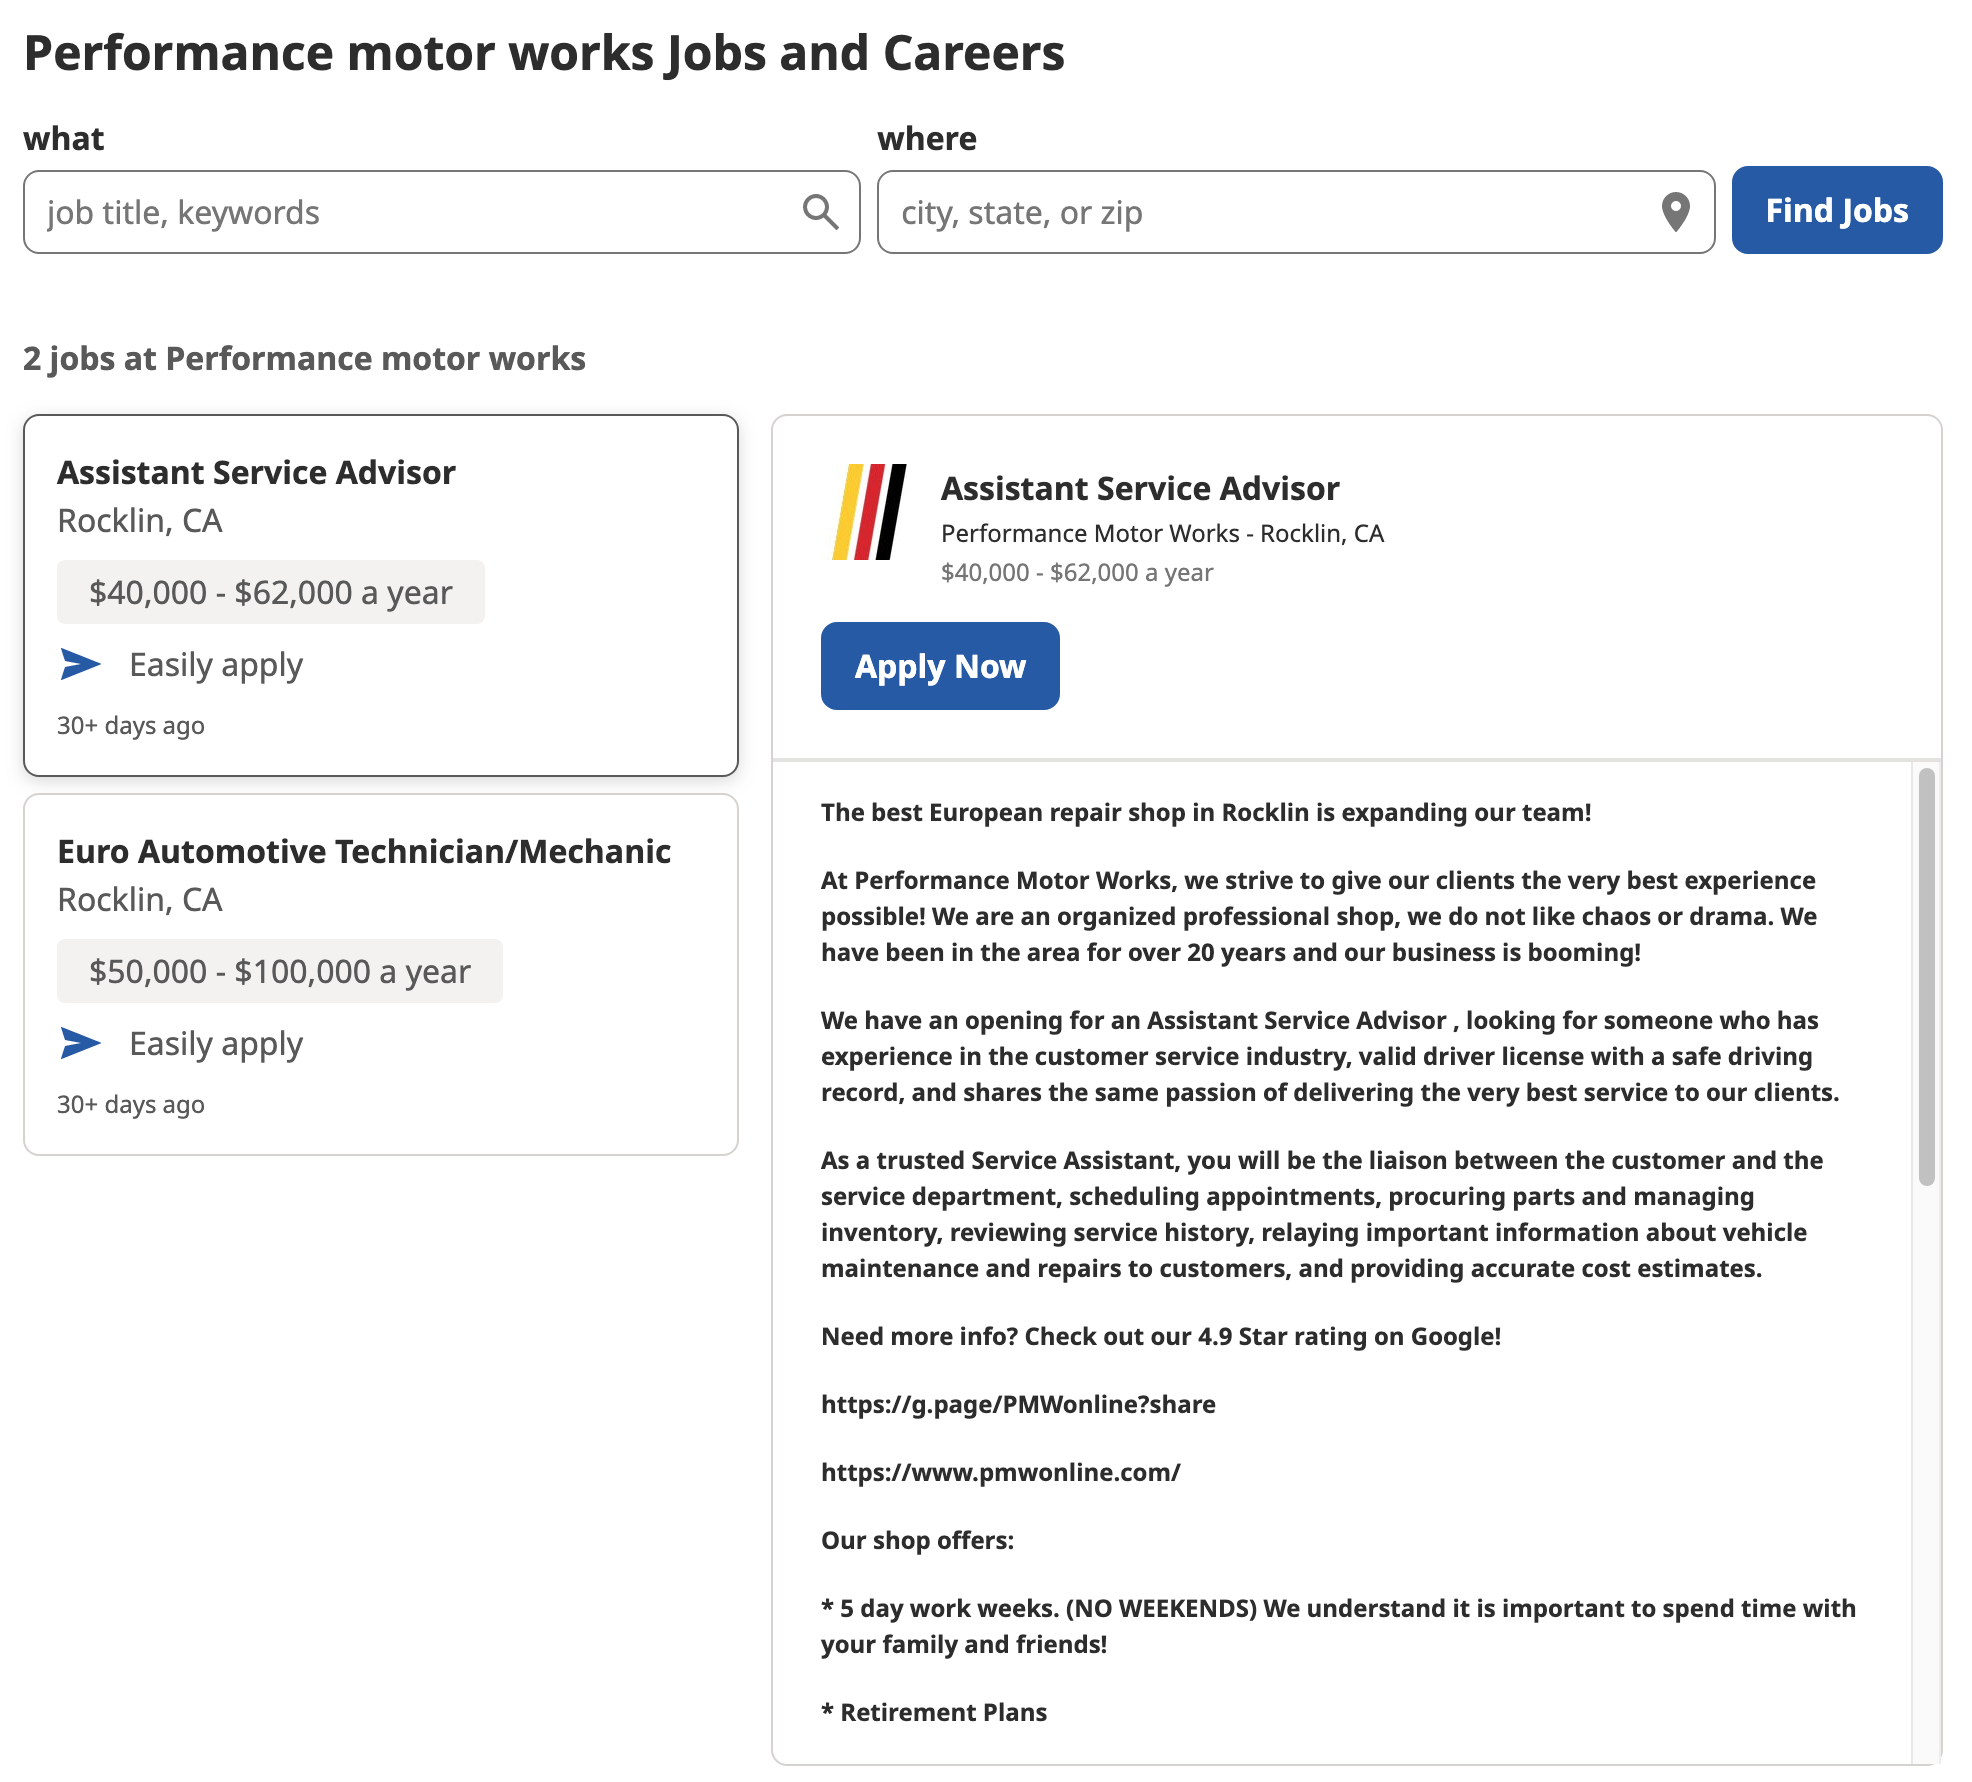Open the Euro Automotive Technician/Mechanic listing
Image resolution: width=1972 pixels, height=1782 pixels.
click(x=381, y=975)
